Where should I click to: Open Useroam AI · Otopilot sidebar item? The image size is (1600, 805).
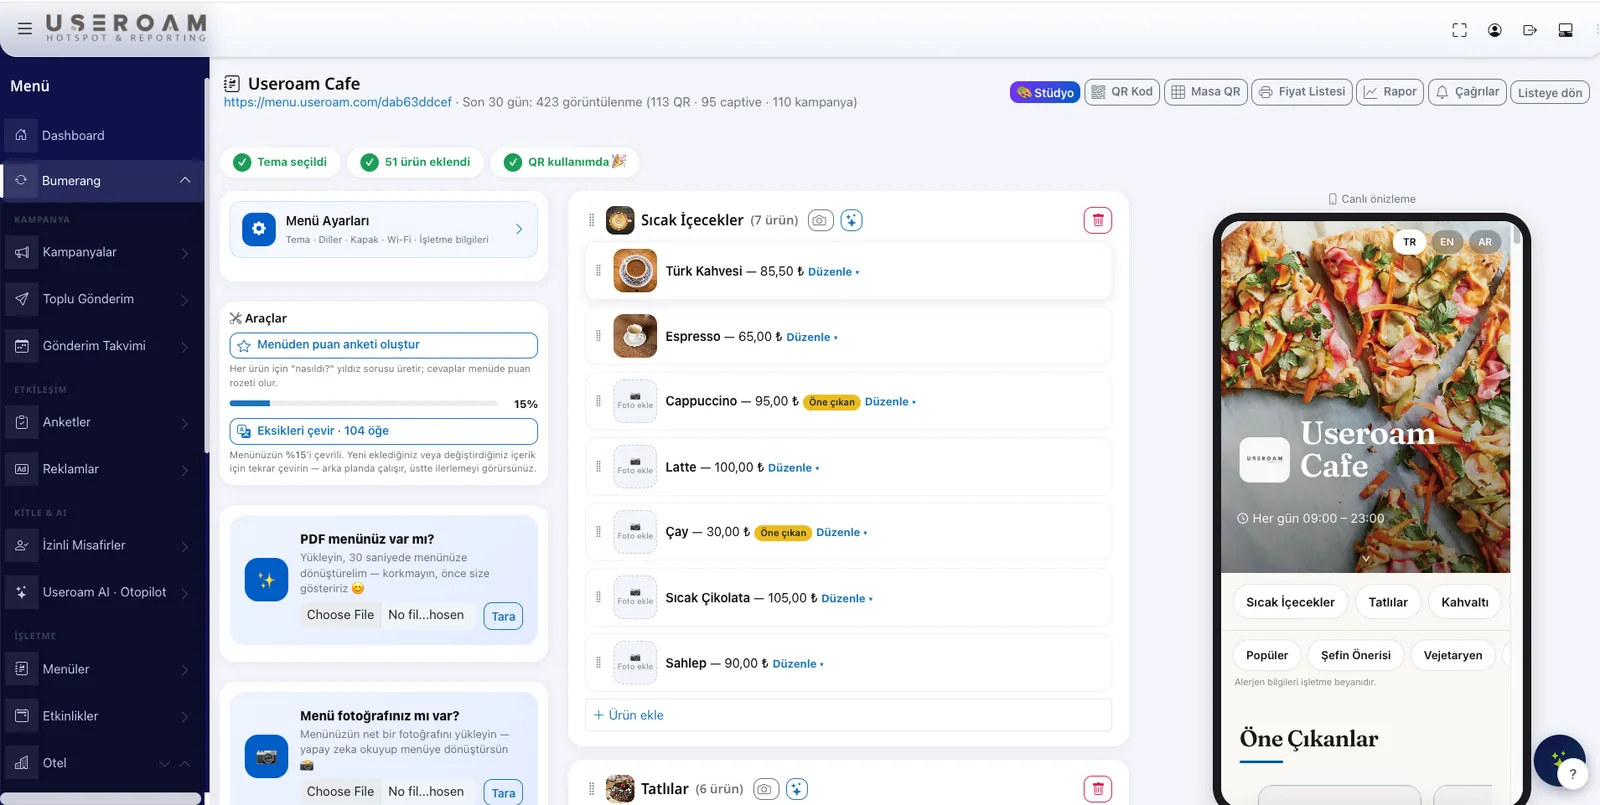click(104, 592)
